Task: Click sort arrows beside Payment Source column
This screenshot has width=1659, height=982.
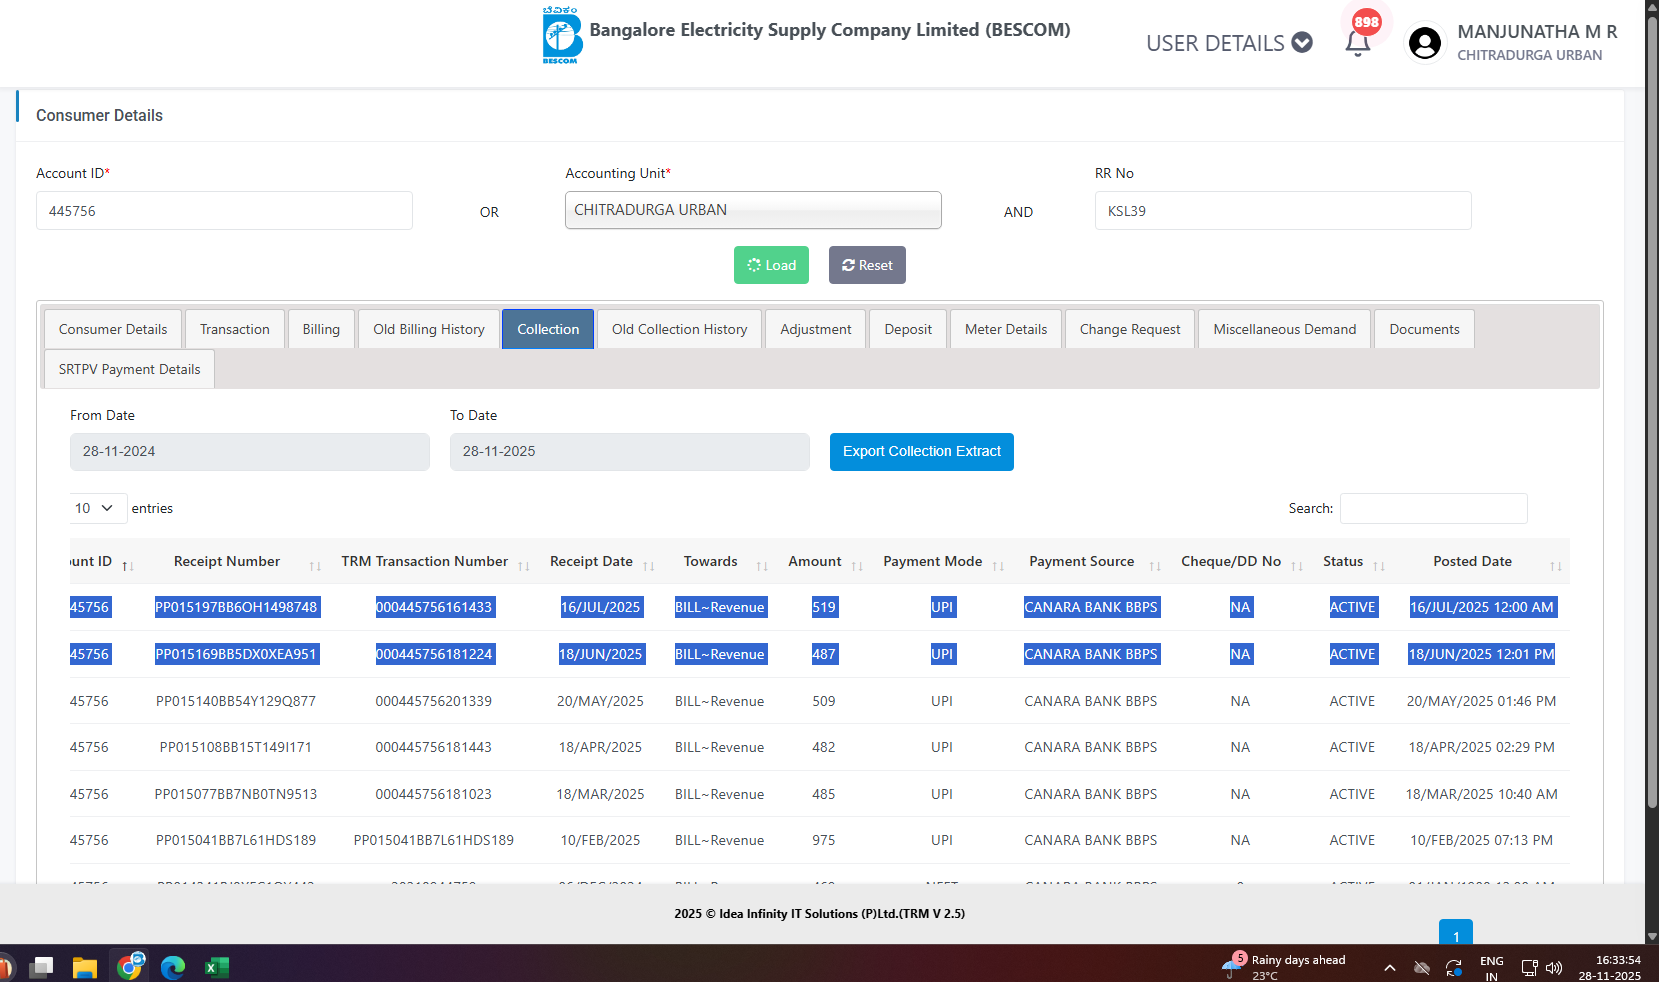Action: point(1155,566)
